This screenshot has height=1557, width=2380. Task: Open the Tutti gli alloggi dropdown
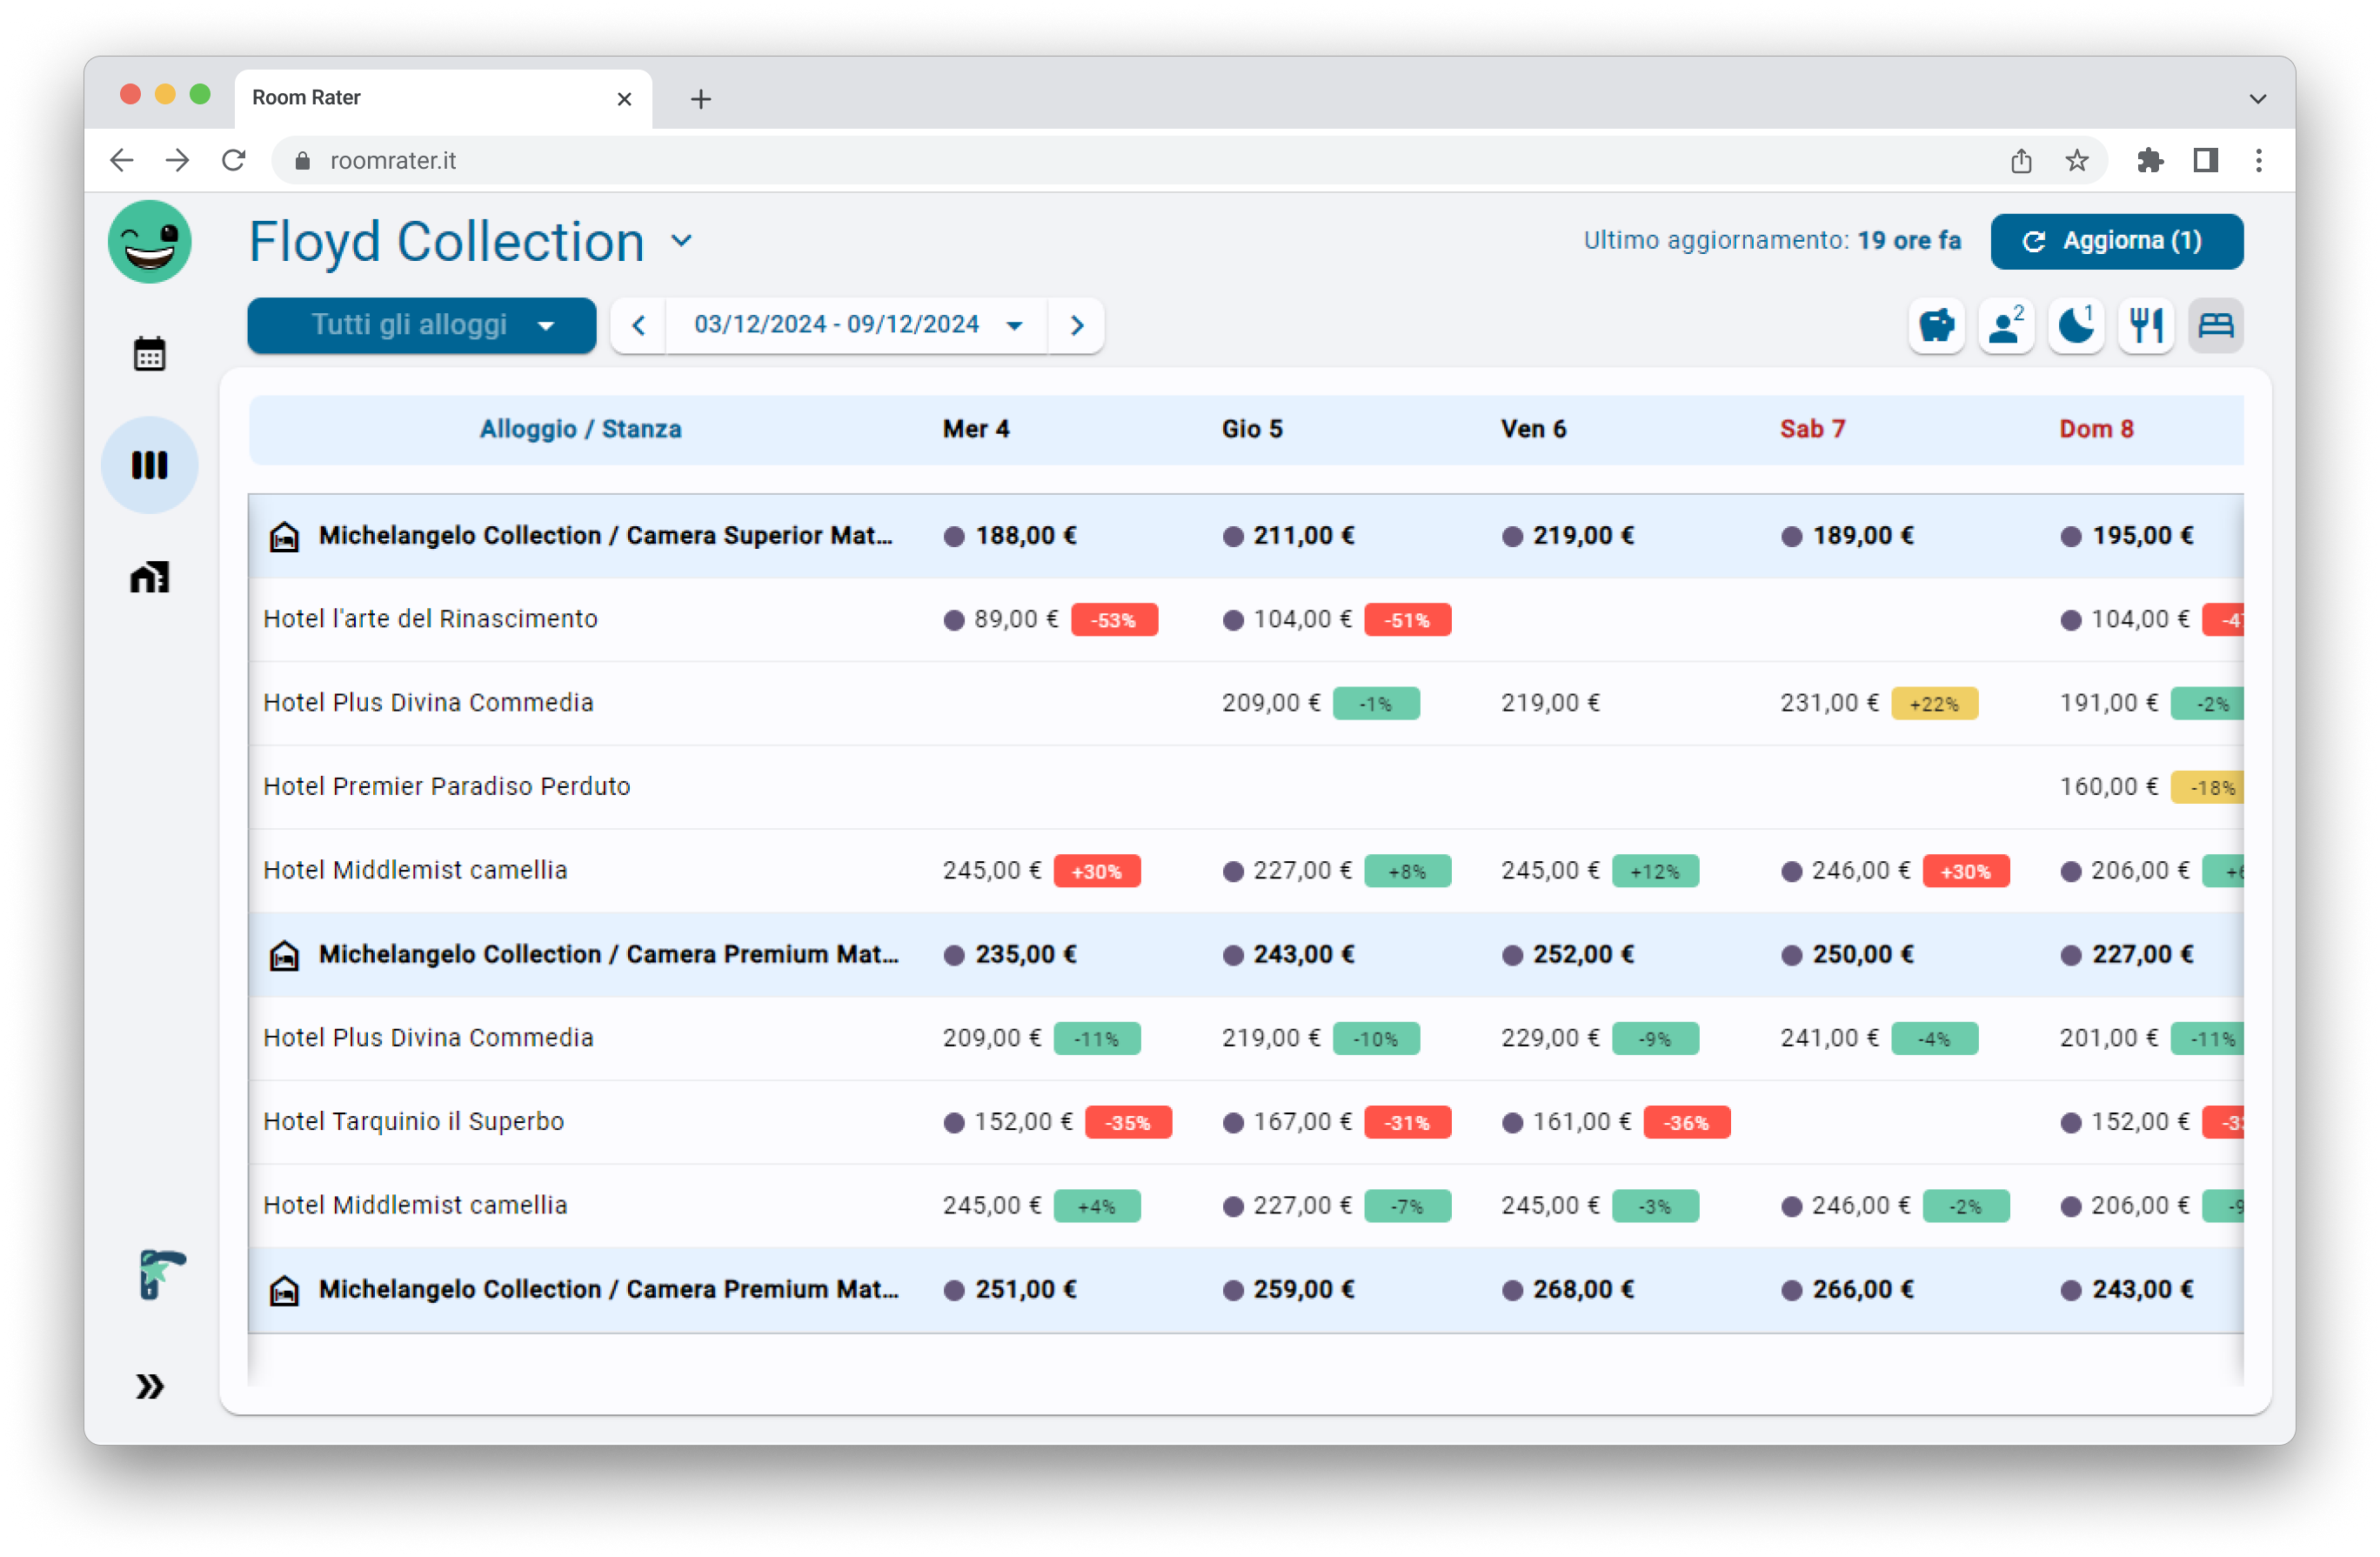point(422,325)
